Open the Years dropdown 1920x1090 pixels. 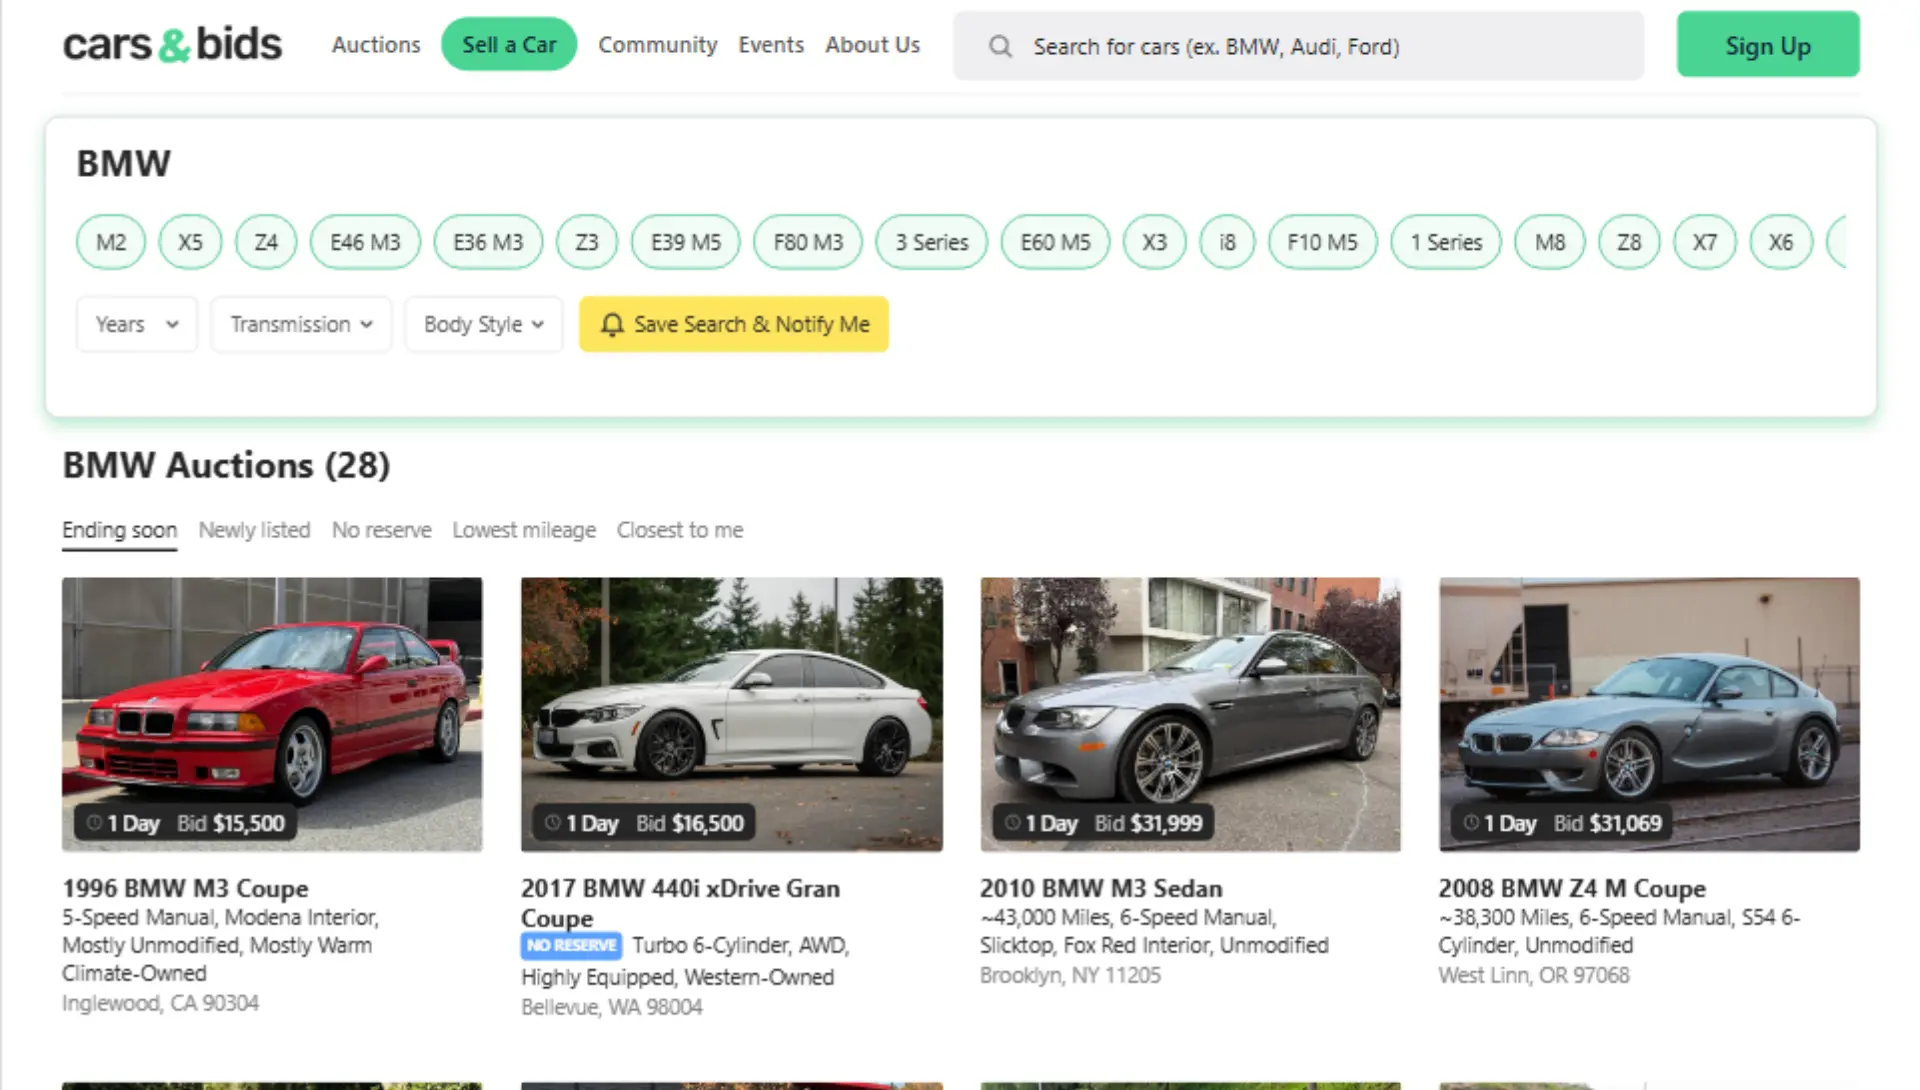click(x=137, y=324)
